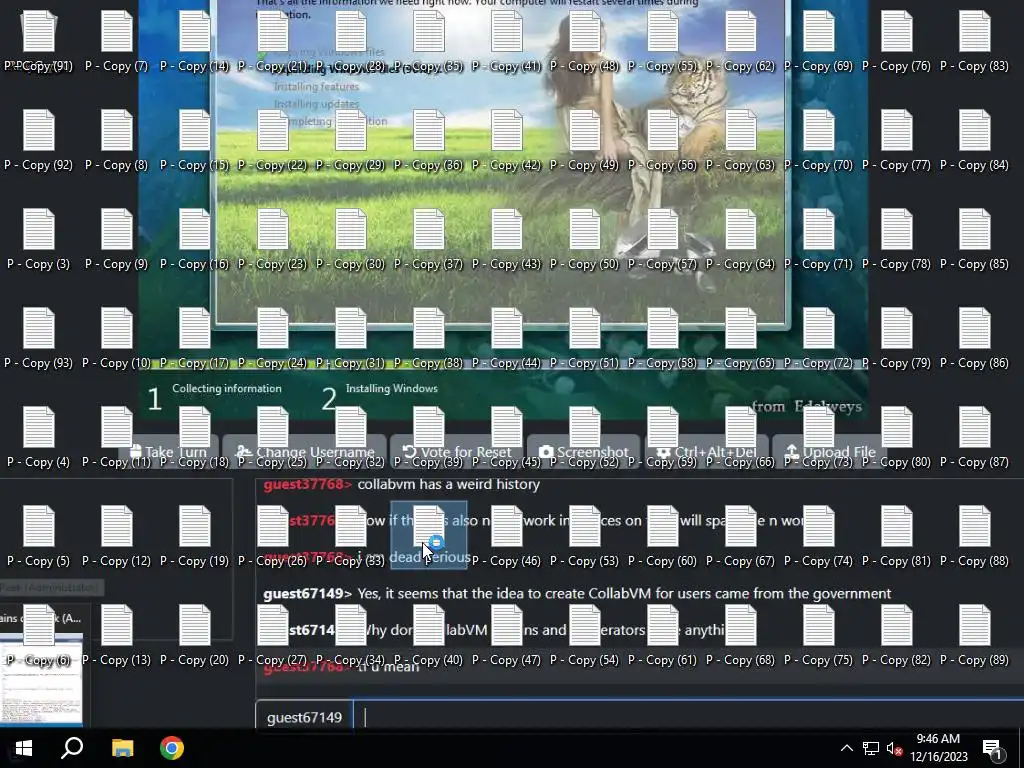Select the P - Copy (87) file
Viewport: 1024px width, 768px height.
(x=974, y=438)
